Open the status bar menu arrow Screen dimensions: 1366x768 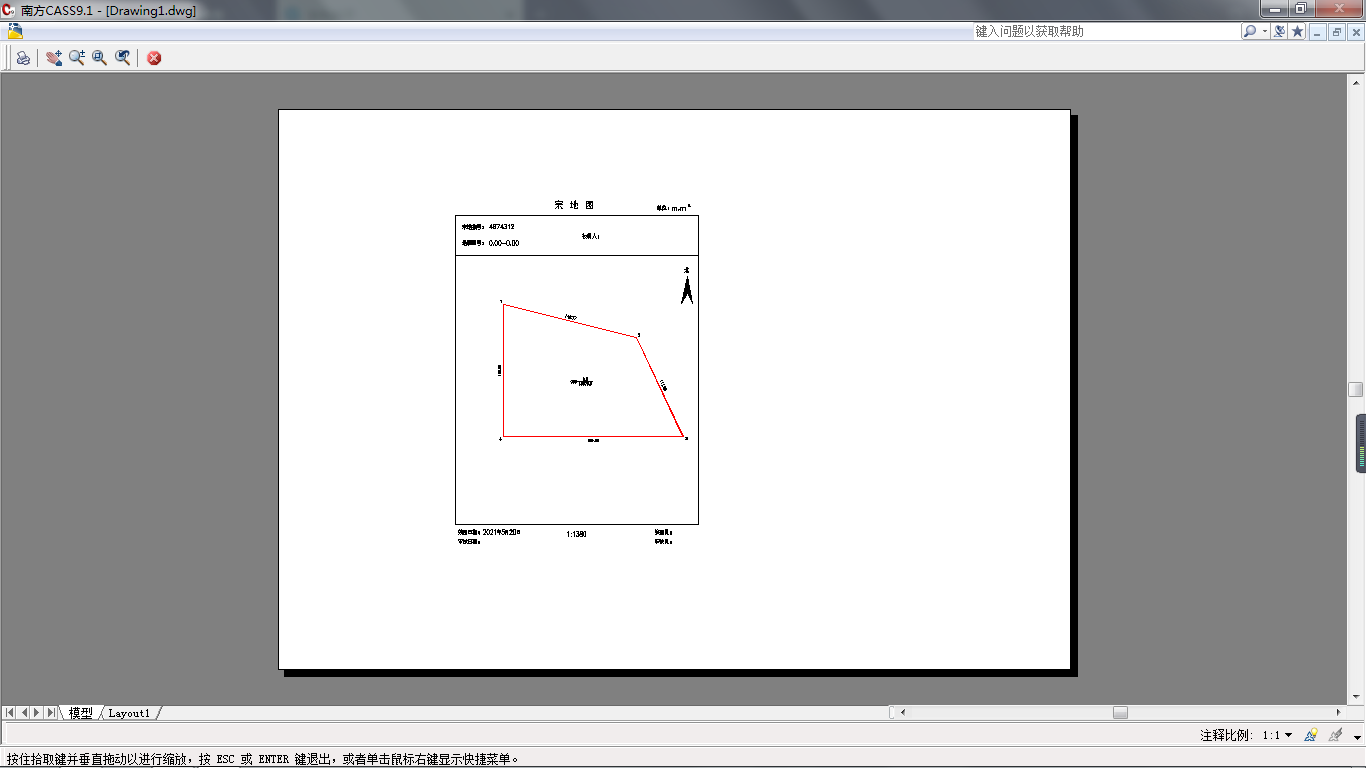click(1357, 737)
